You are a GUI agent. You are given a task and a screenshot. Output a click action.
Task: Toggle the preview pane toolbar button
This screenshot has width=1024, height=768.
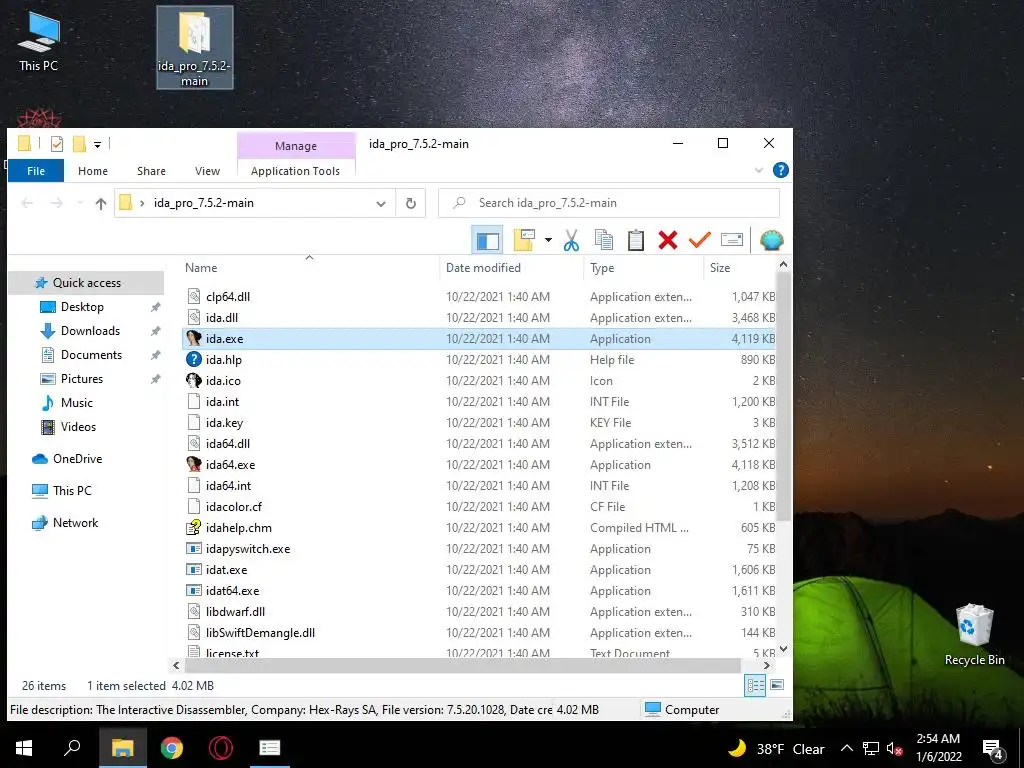[487, 240]
